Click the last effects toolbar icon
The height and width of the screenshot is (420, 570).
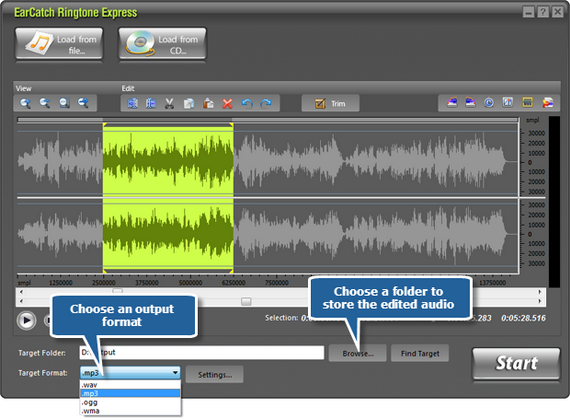547,103
